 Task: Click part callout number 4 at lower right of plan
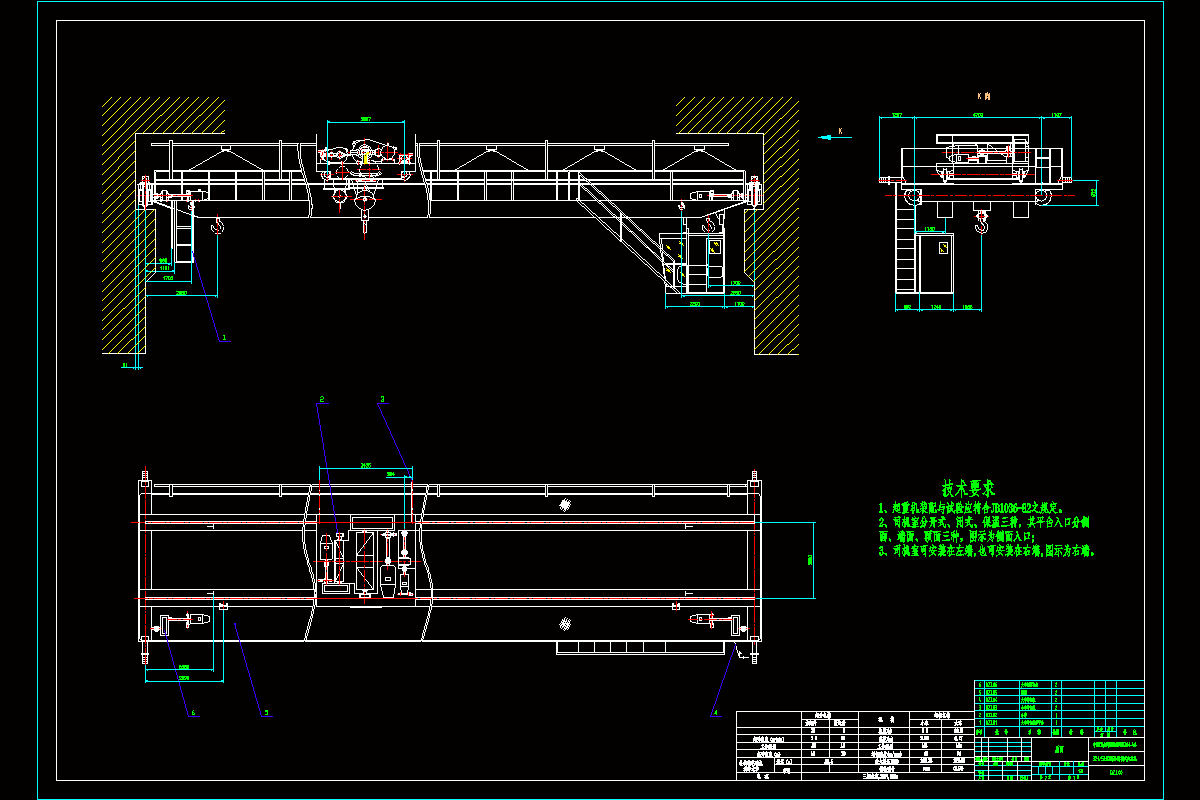pyautogui.click(x=714, y=713)
